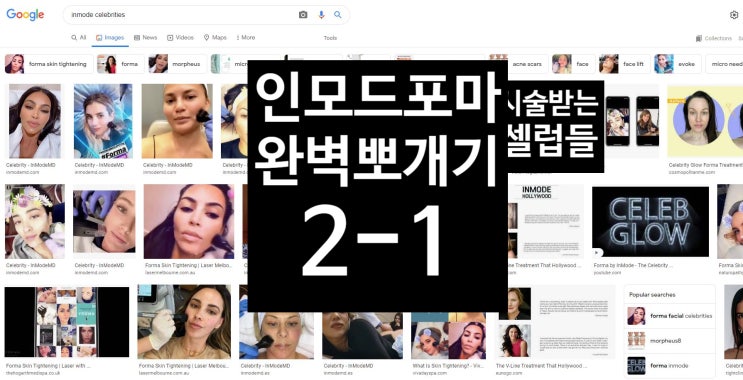Open image of woman with white-gloved hand
743x380 pixels.
(184, 322)
